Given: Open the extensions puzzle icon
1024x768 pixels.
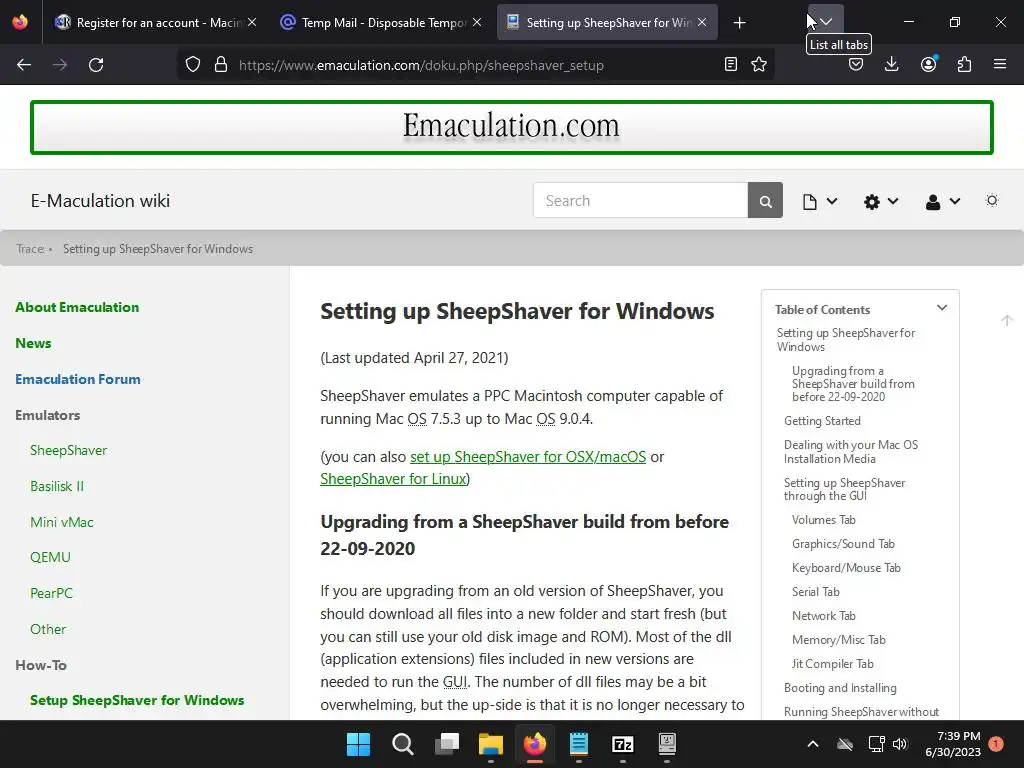Looking at the screenshot, I should tap(964, 64).
